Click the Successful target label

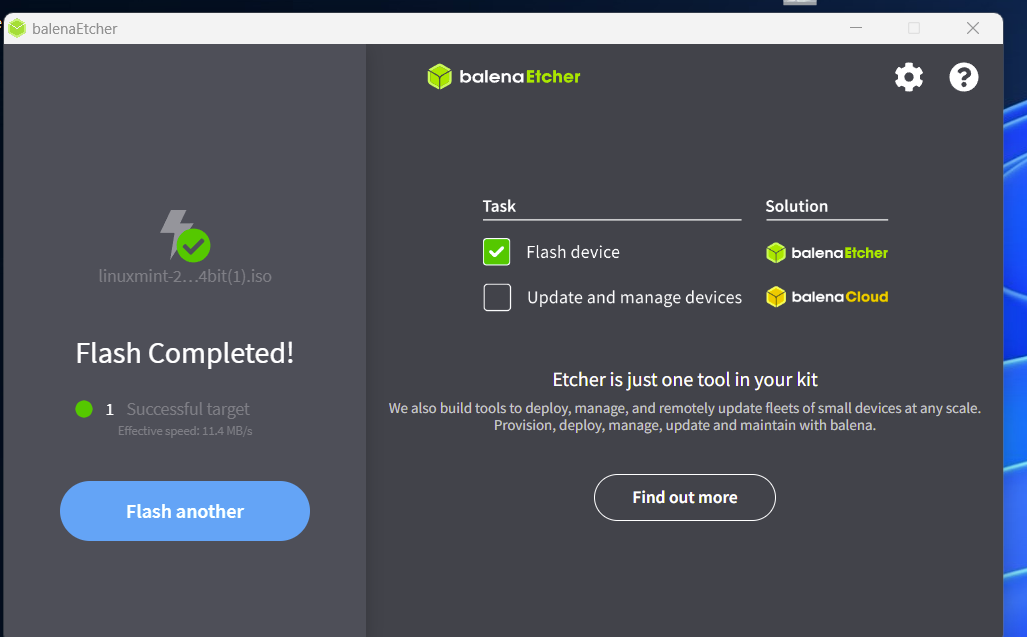point(188,409)
